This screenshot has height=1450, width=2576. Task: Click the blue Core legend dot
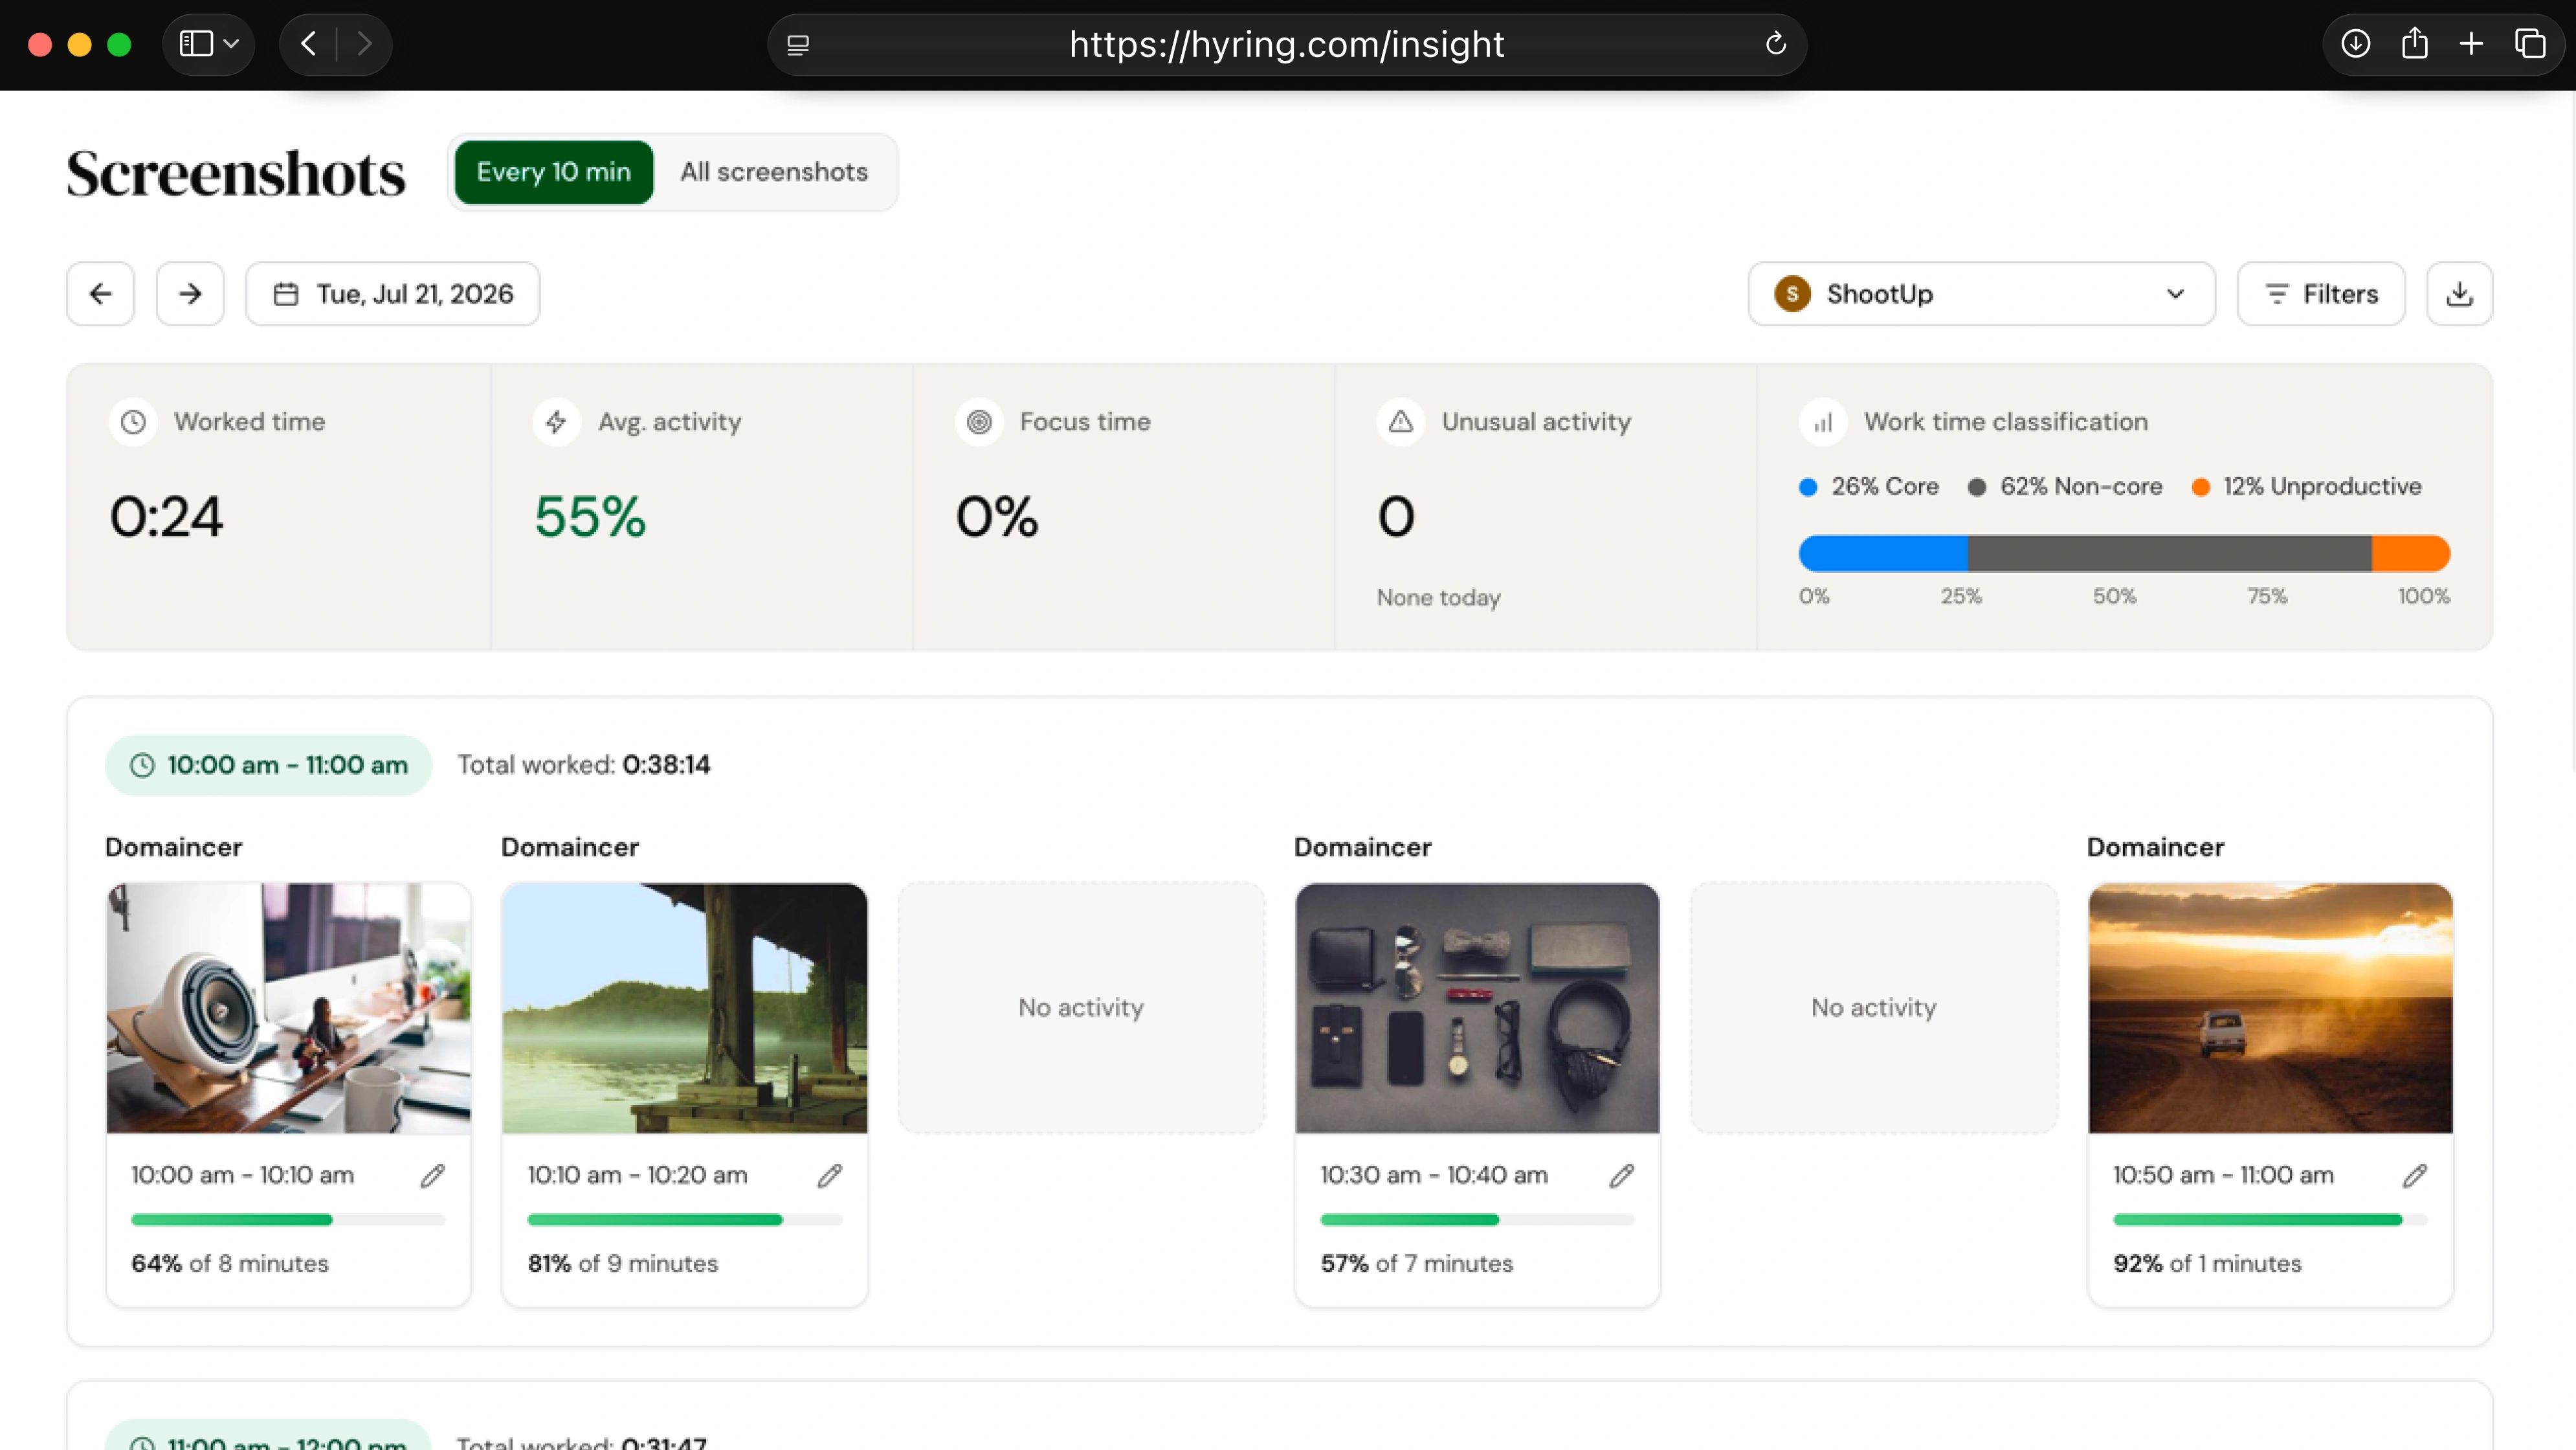pyautogui.click(x=1808, y=487)
